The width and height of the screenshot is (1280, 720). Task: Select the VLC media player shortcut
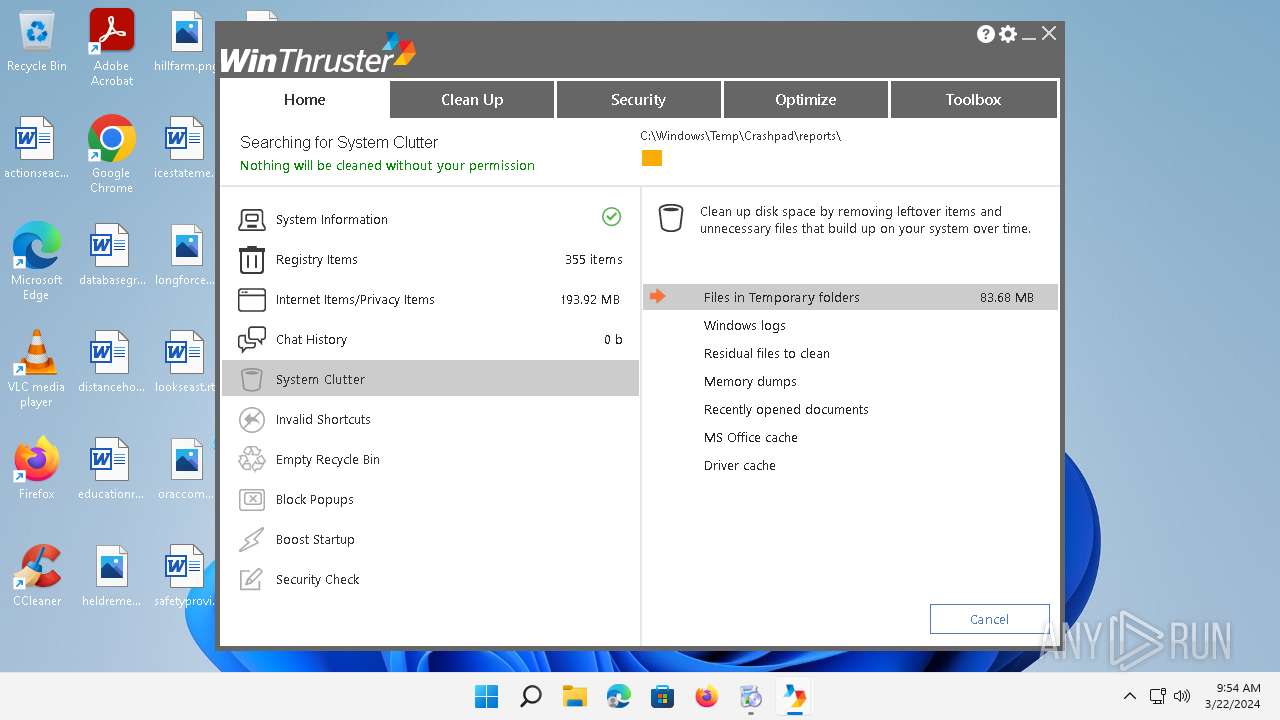pos(37,369)
